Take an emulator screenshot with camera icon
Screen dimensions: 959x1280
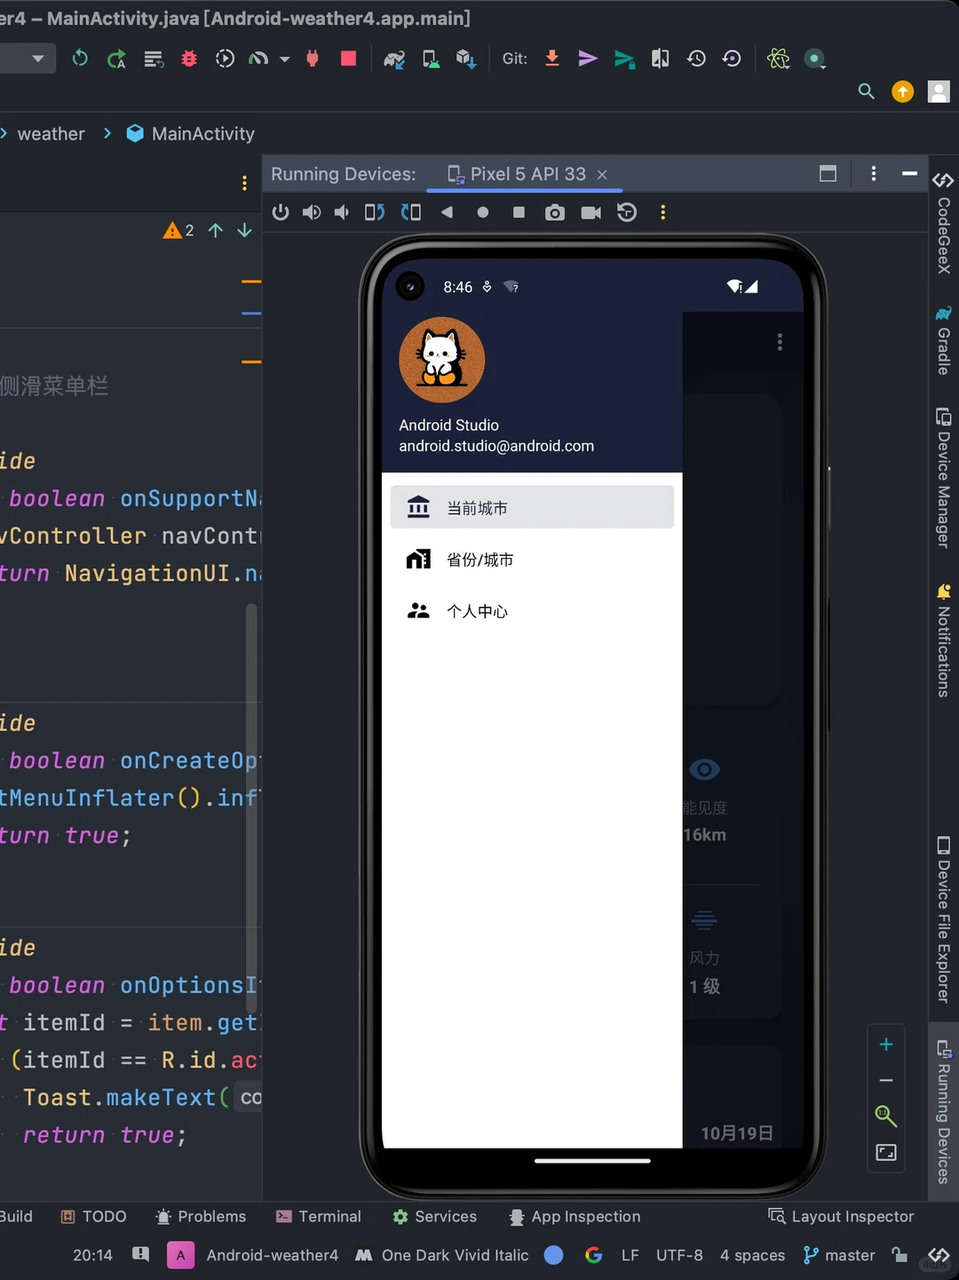[x=555, y=212]
